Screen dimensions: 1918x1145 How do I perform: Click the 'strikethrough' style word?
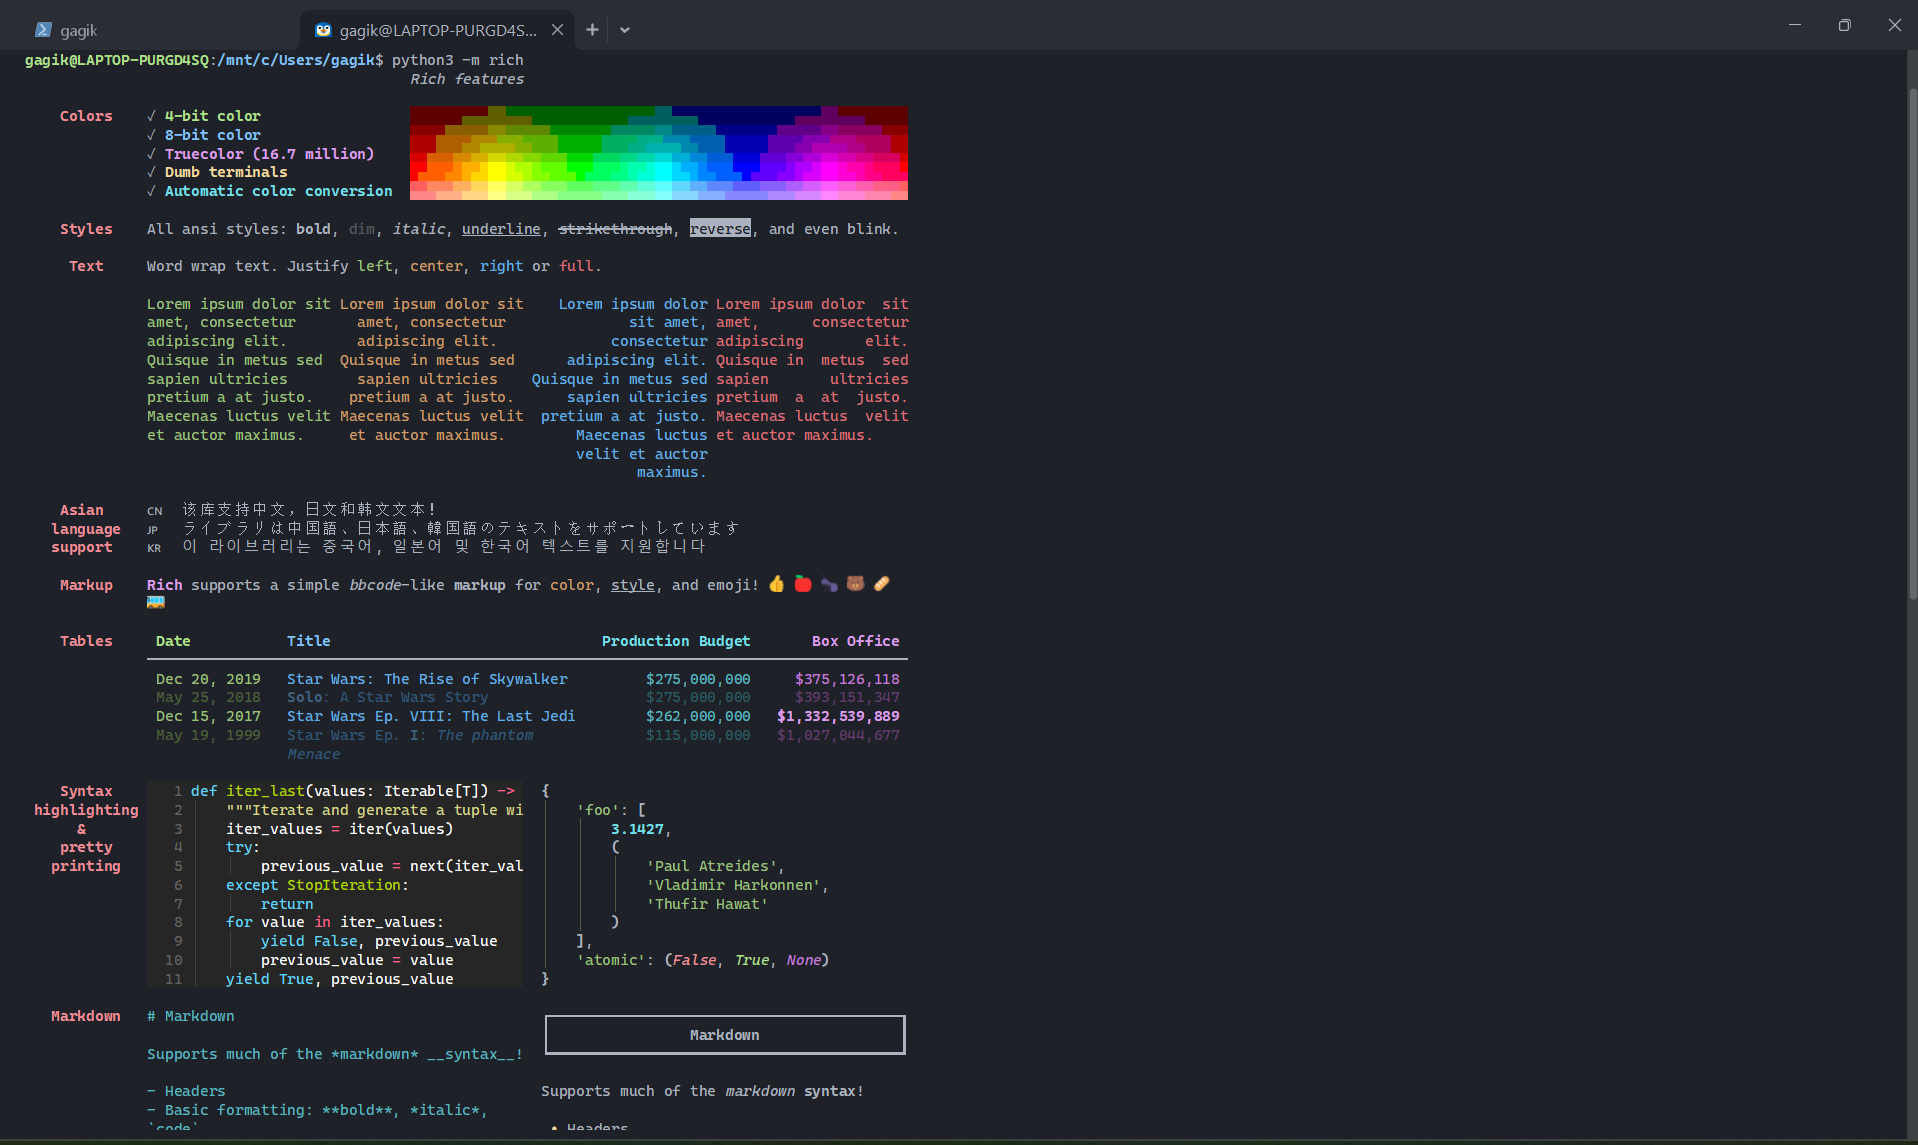[x=615, y=229]
